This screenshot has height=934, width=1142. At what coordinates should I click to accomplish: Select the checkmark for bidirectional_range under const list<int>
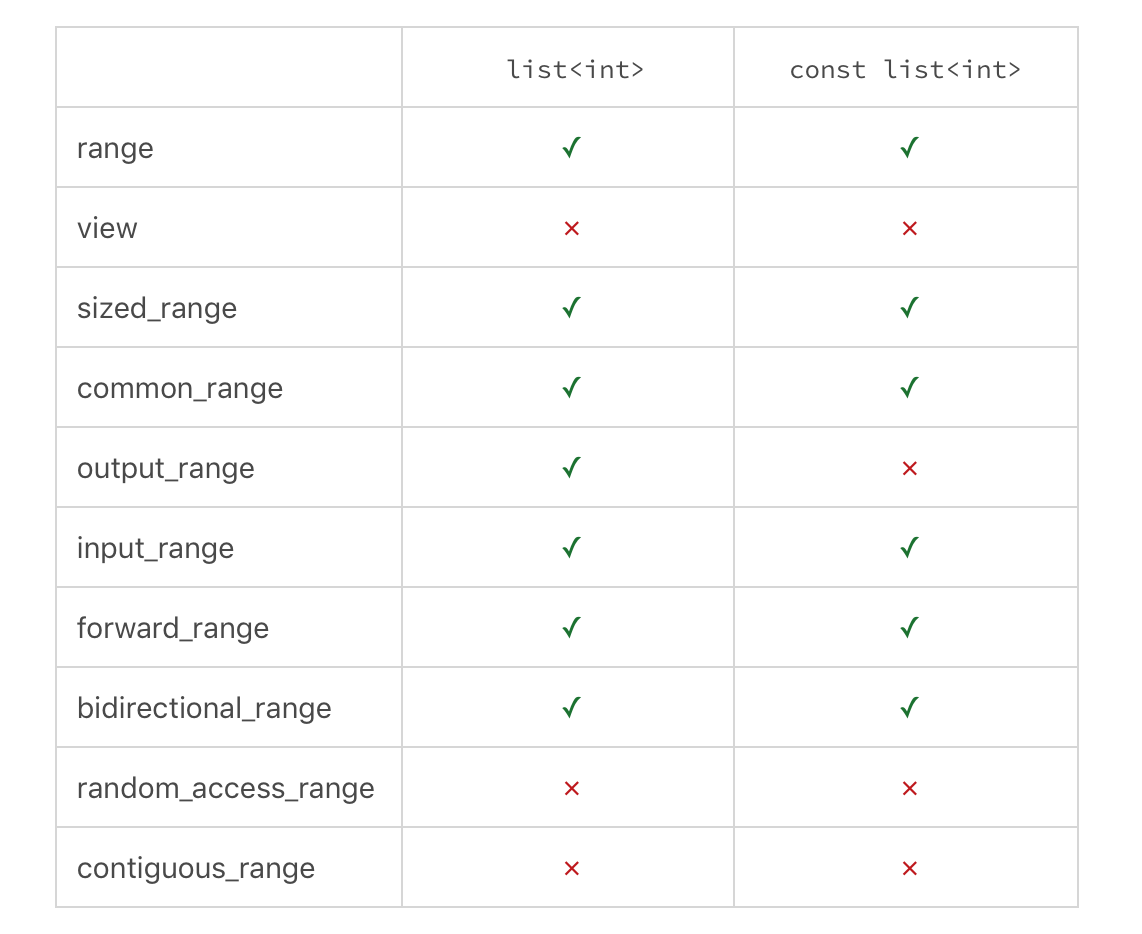click(x=910, y=707)
